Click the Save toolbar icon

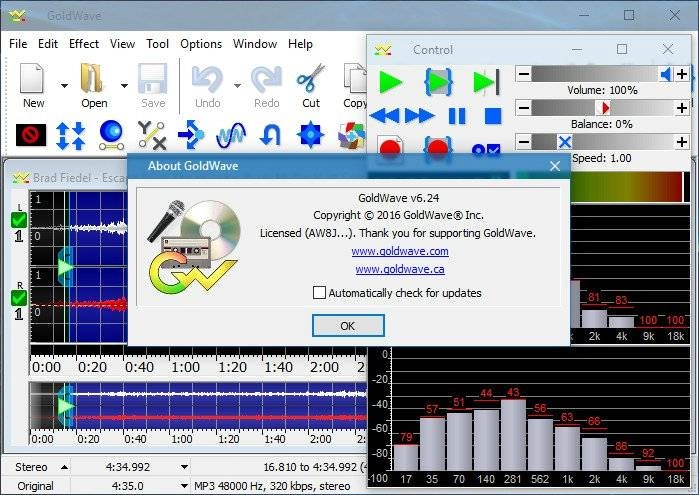pyautogui.click(x=153, y=85)
